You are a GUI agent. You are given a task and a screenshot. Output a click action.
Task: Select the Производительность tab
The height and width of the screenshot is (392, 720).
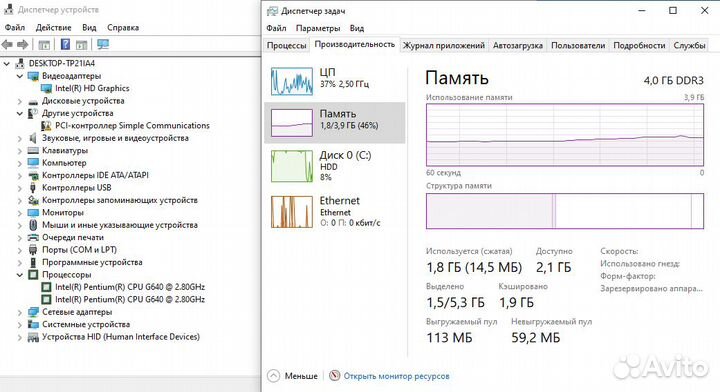click(354, 44)
